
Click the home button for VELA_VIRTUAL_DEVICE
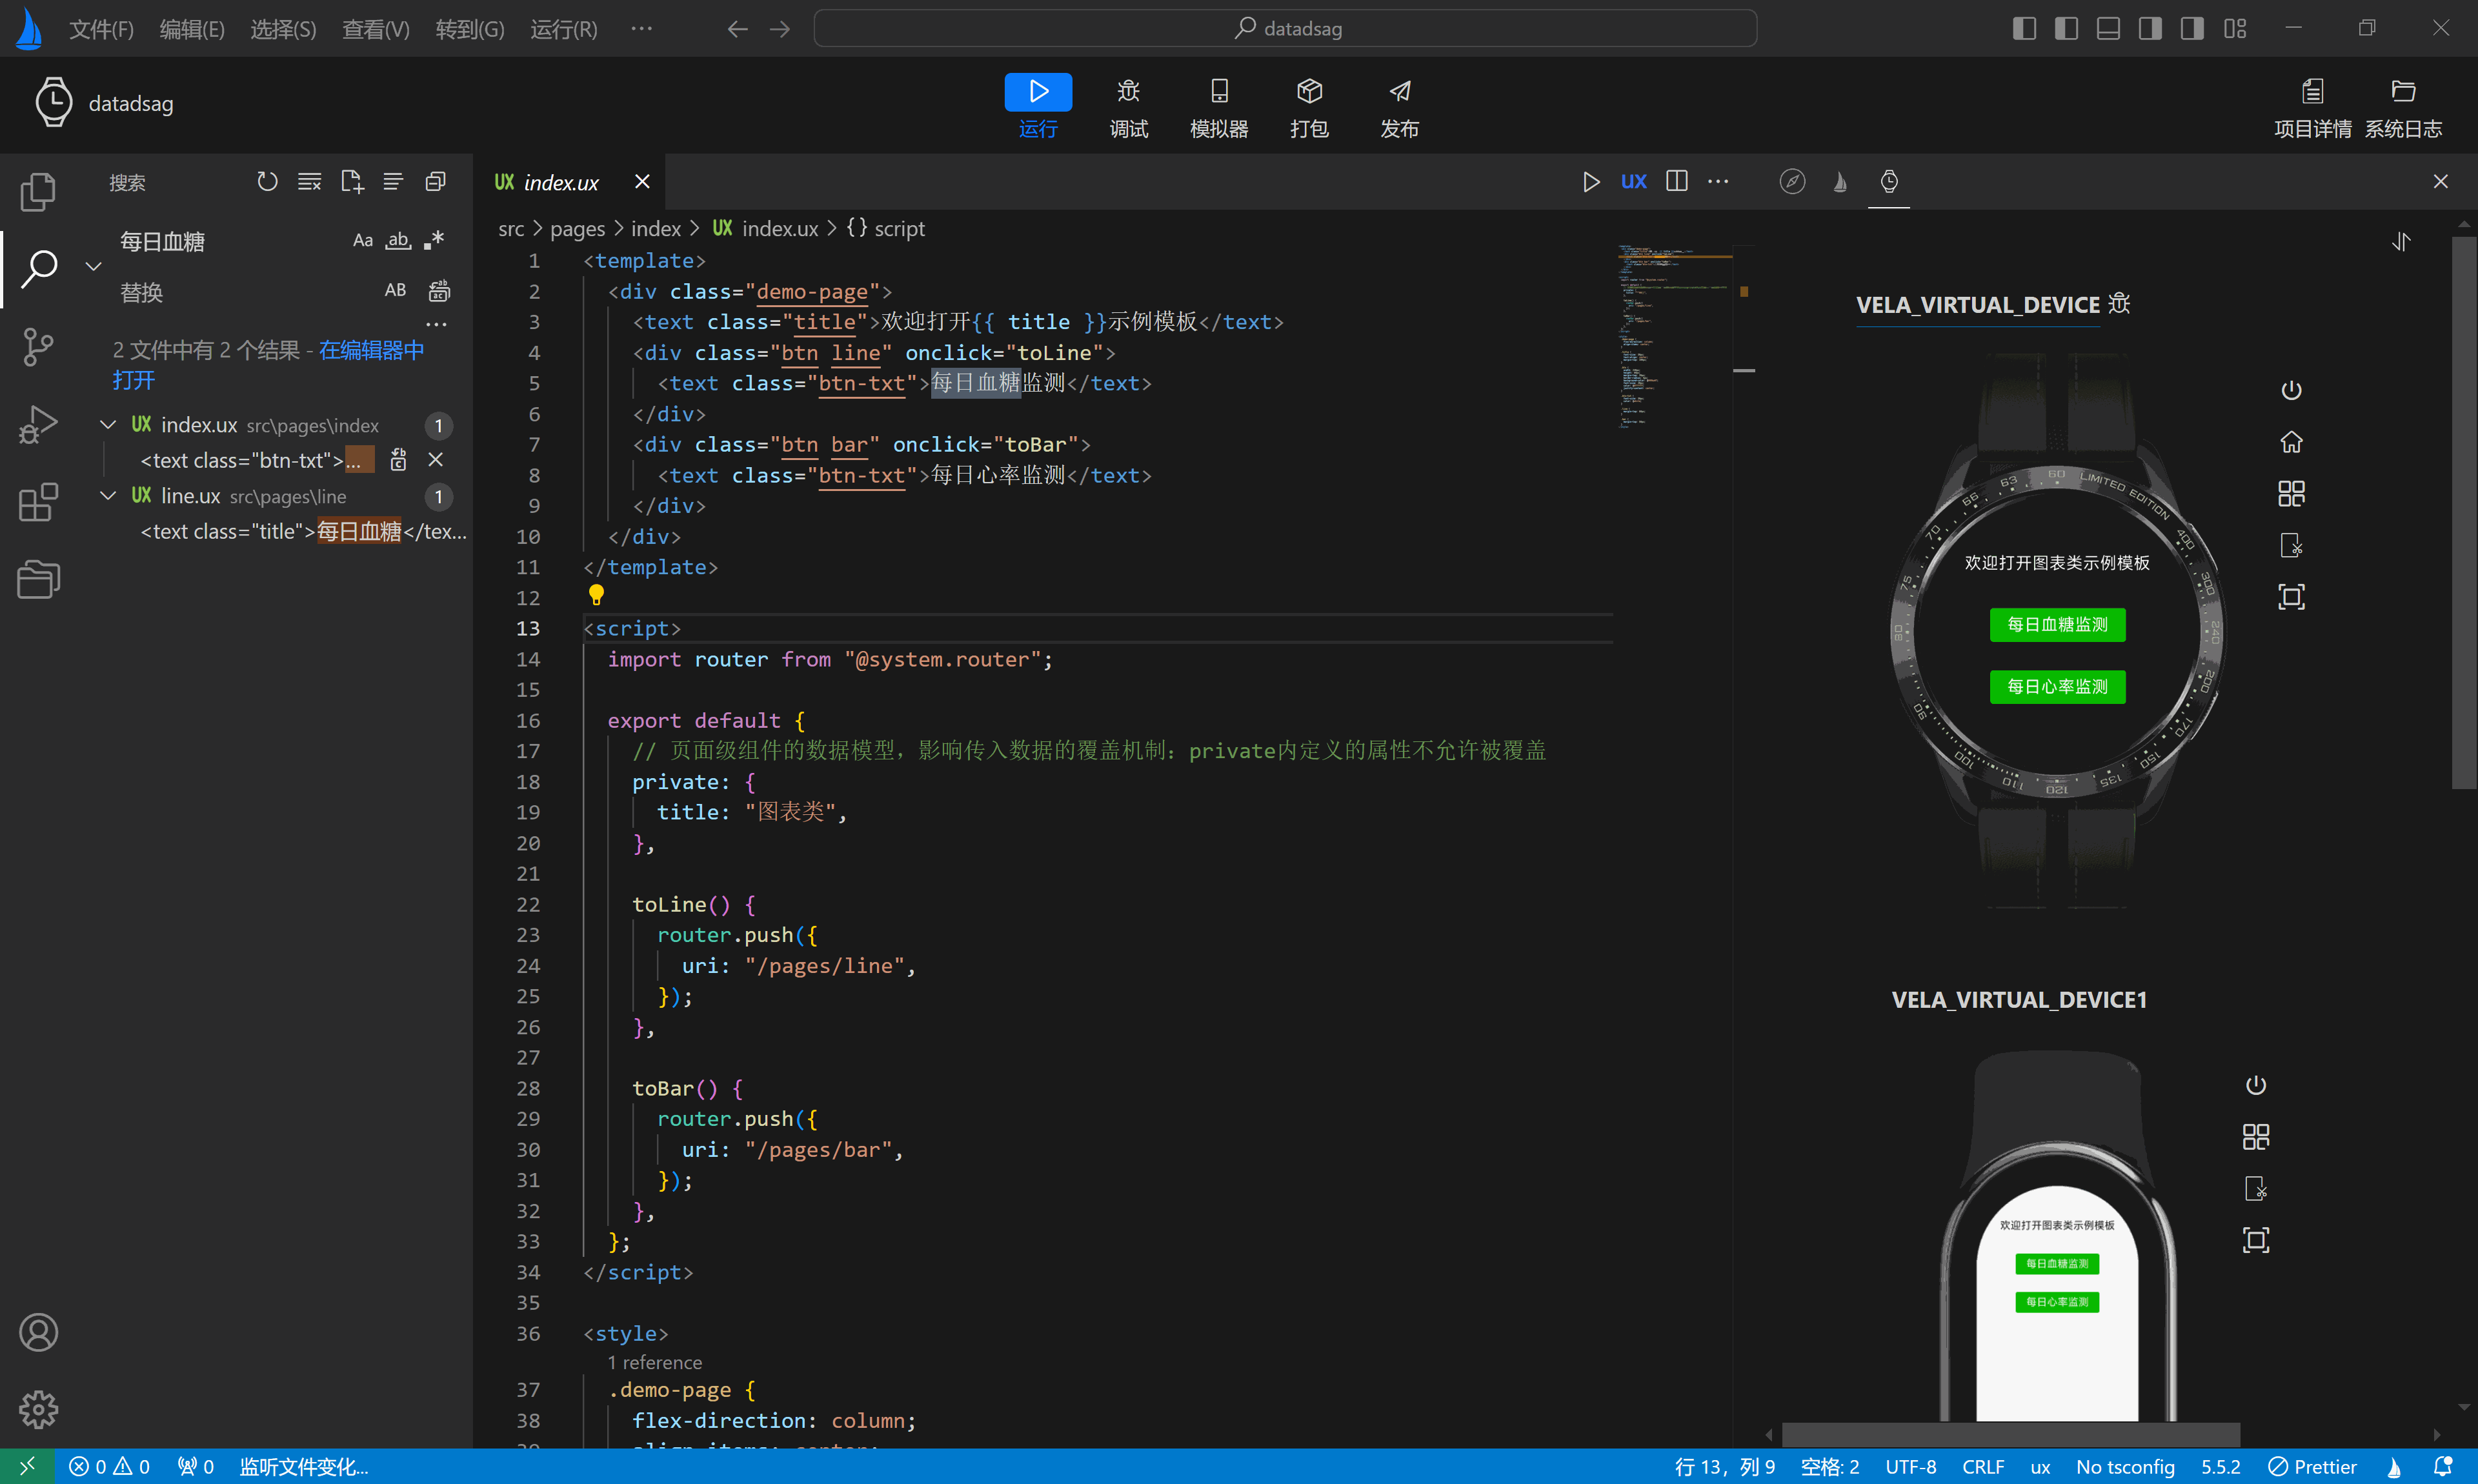click(x=2291, y=442)
